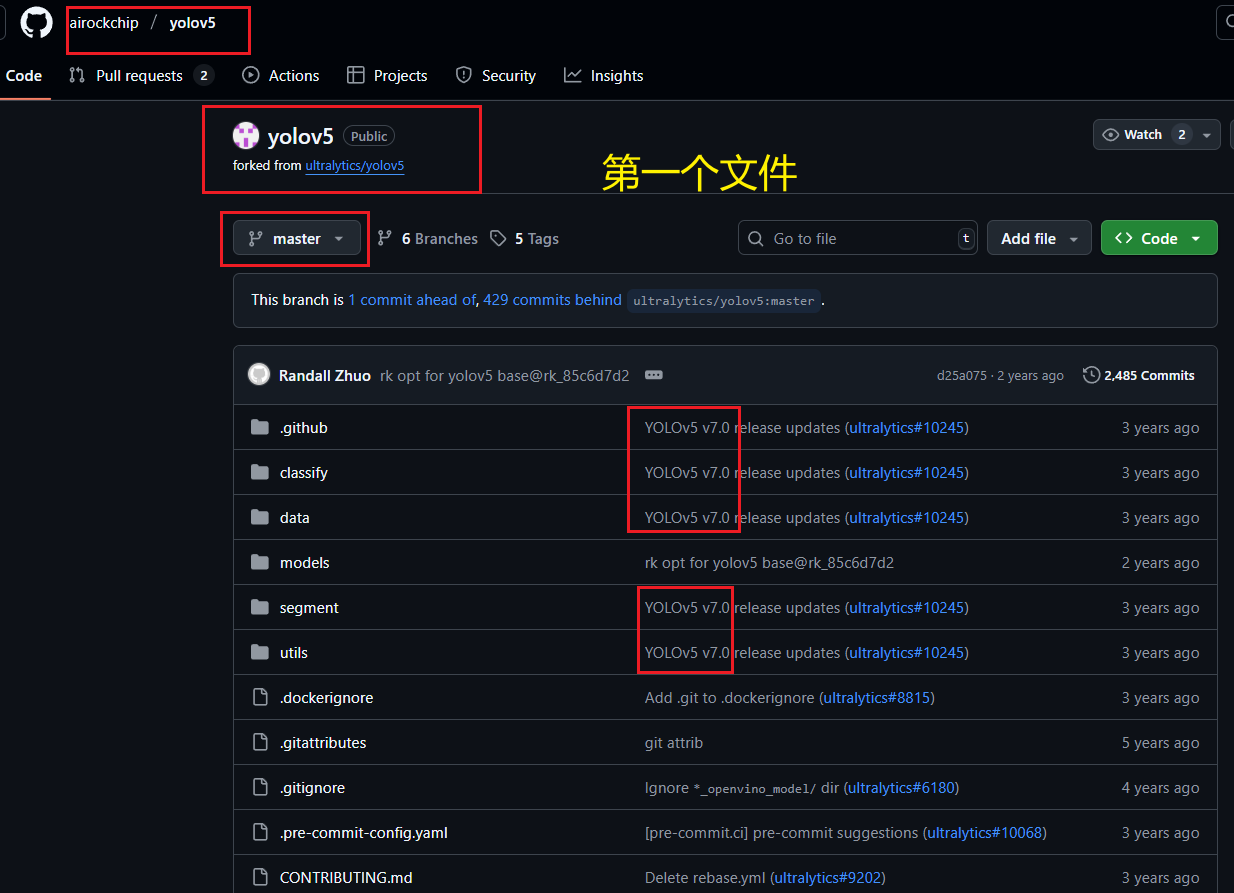Click the folder icon beside segment
The image size is (1234, 893).
pos(260,608)
